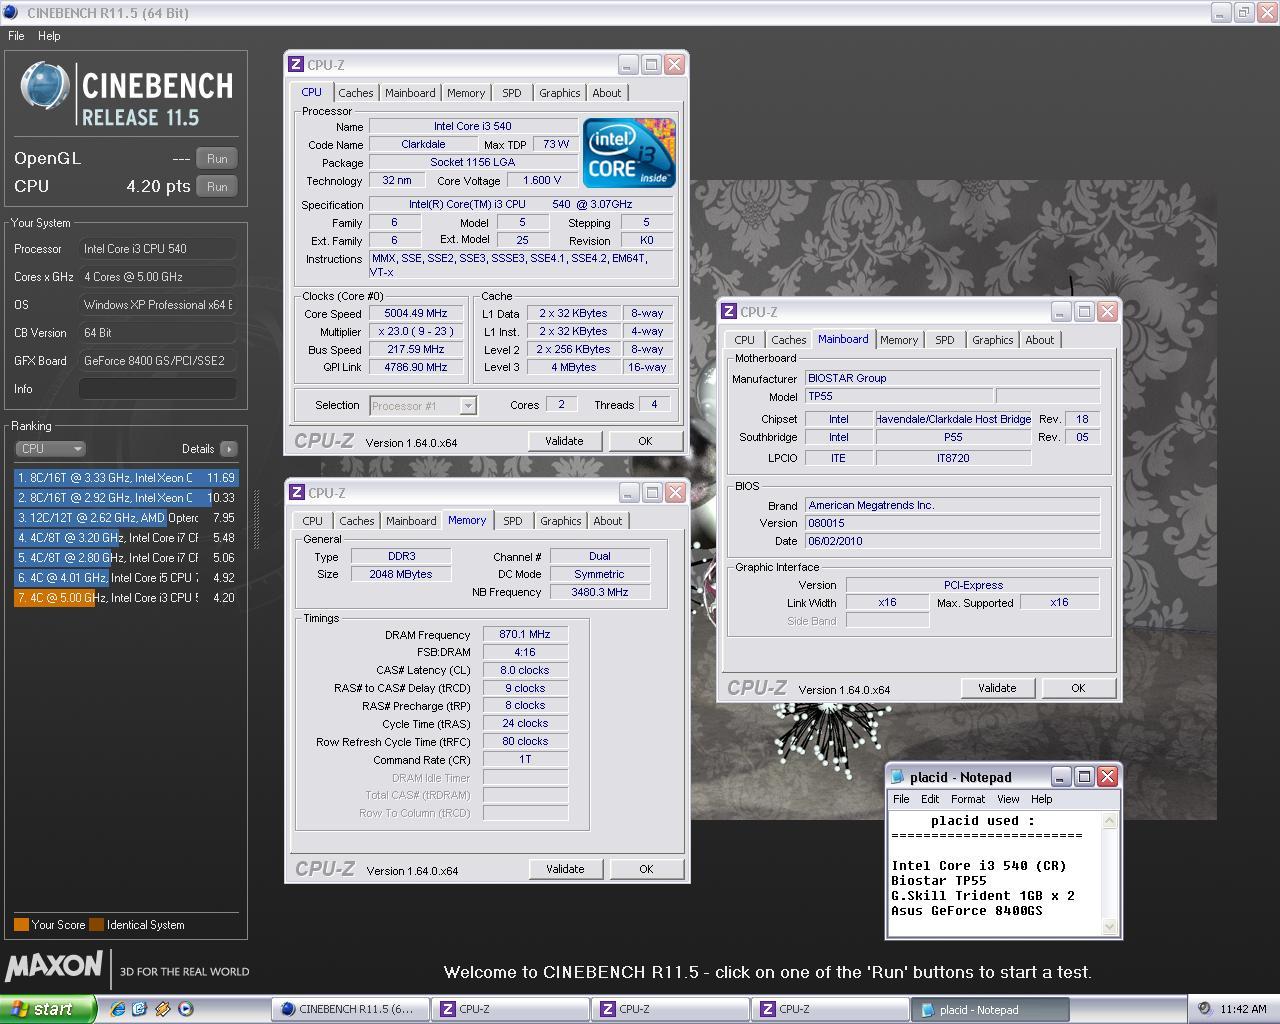This screenshot has width=1280, height=1024.
Task: Open SPD tab in the Memory tab CPU-Z window
Action: tap(513, 521)
